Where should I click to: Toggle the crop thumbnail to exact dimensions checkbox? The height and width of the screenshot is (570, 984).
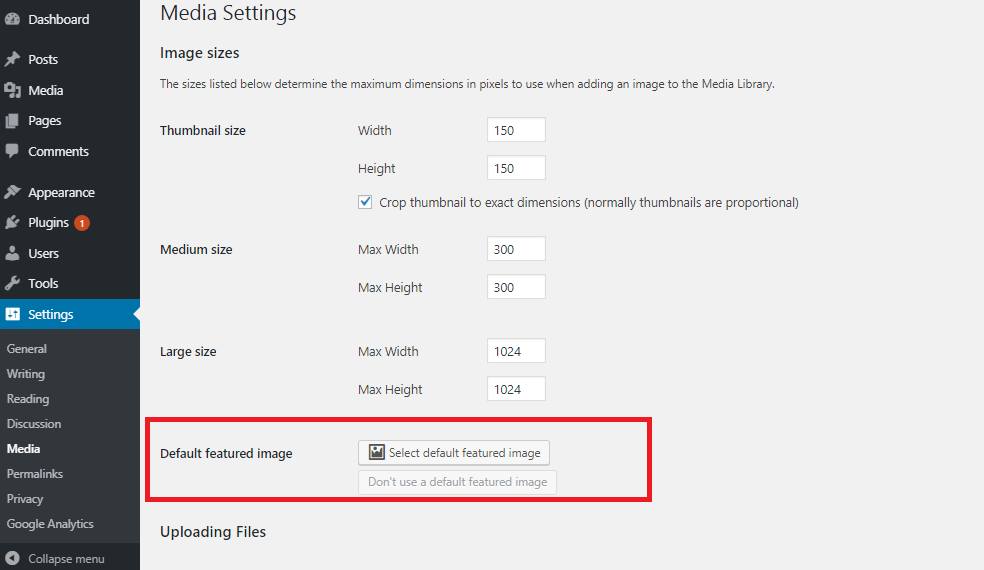tap(365, 202)
